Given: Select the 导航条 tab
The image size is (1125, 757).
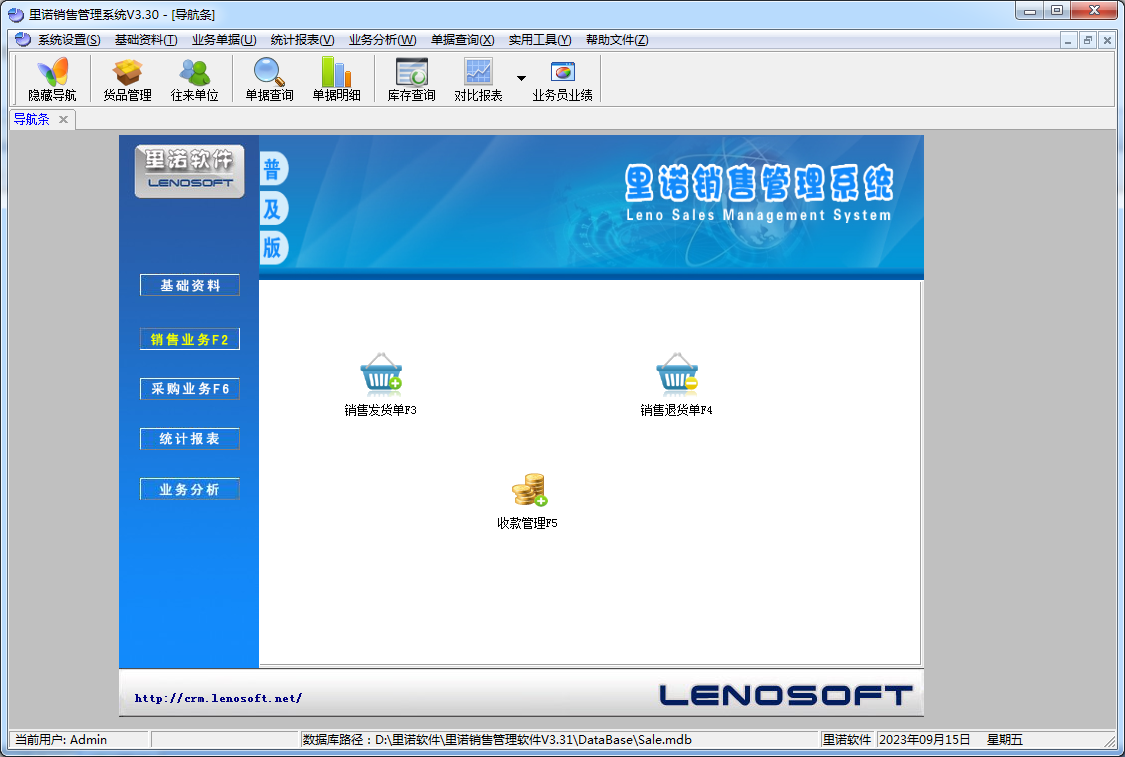Looking at the screenshot, I should click(32, 119).
